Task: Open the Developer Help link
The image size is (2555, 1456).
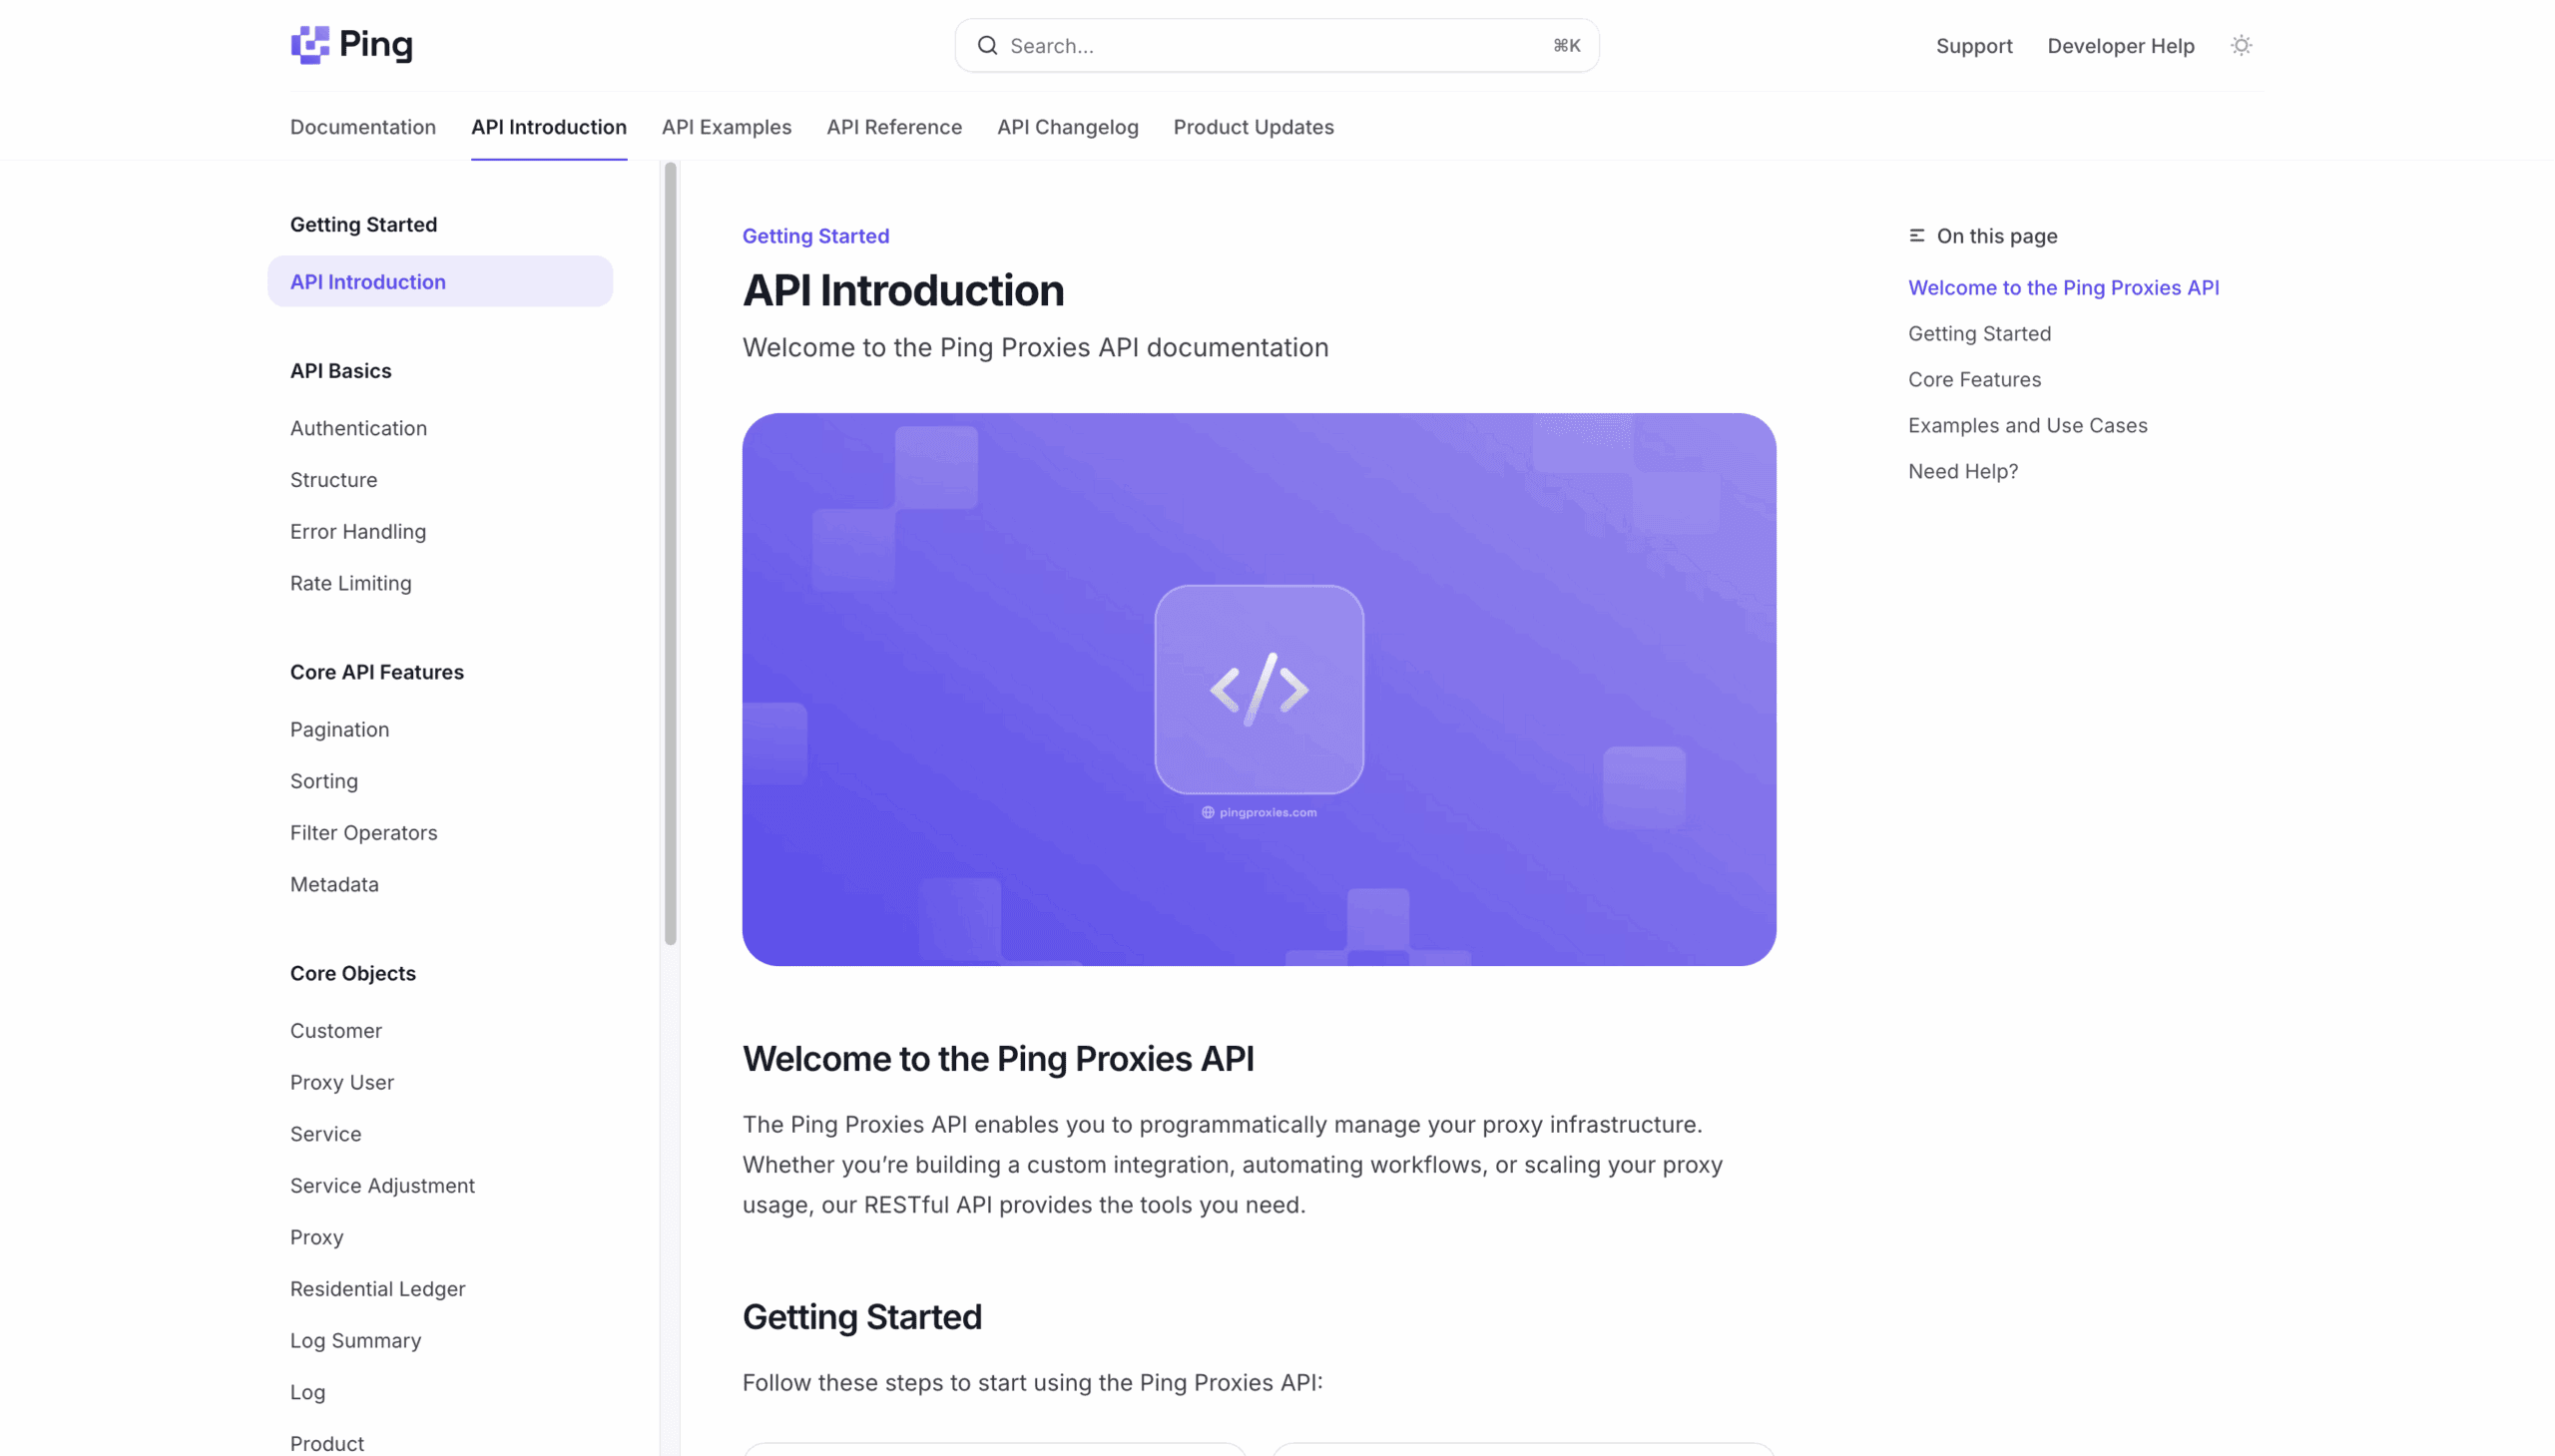Action: click(x=2120, y=46)
